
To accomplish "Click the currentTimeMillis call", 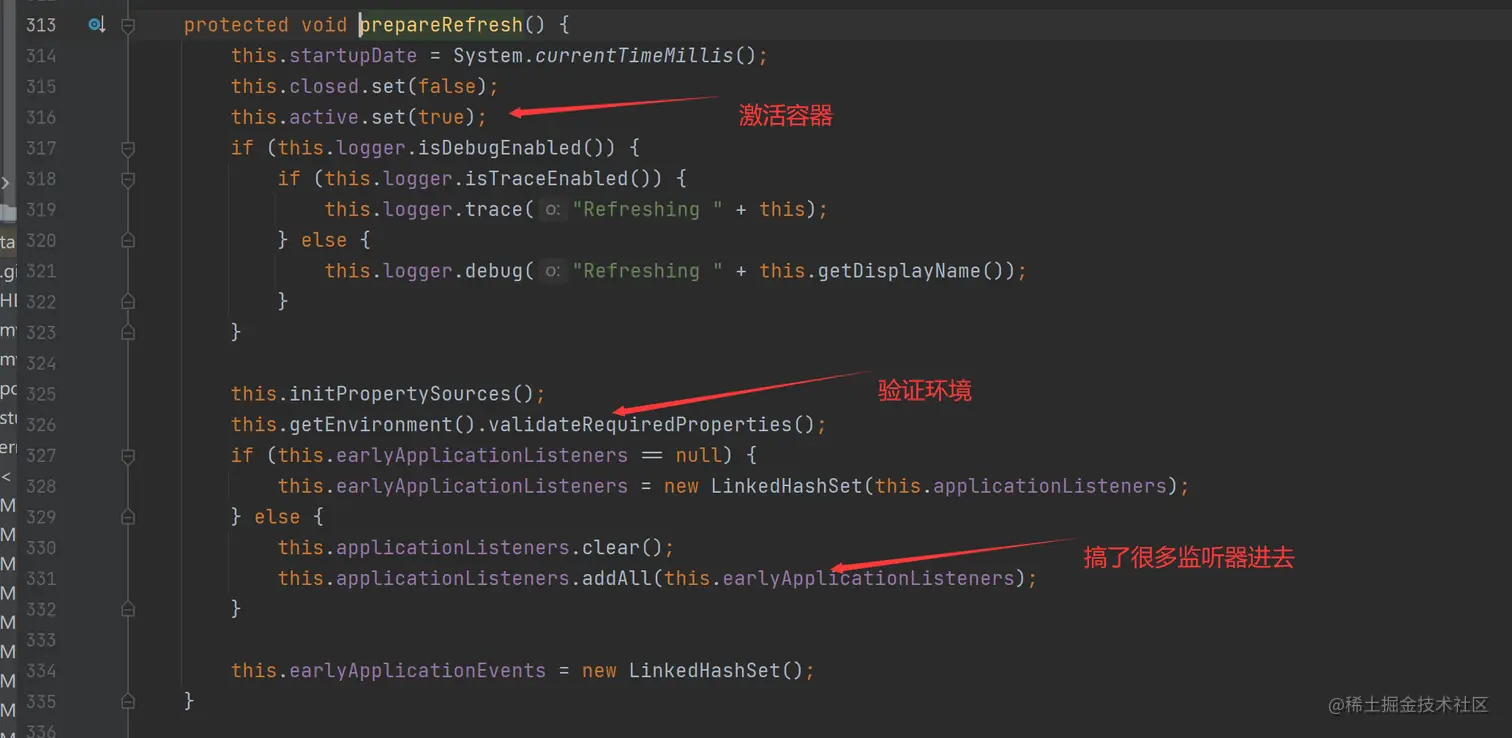I will [635, 56].
